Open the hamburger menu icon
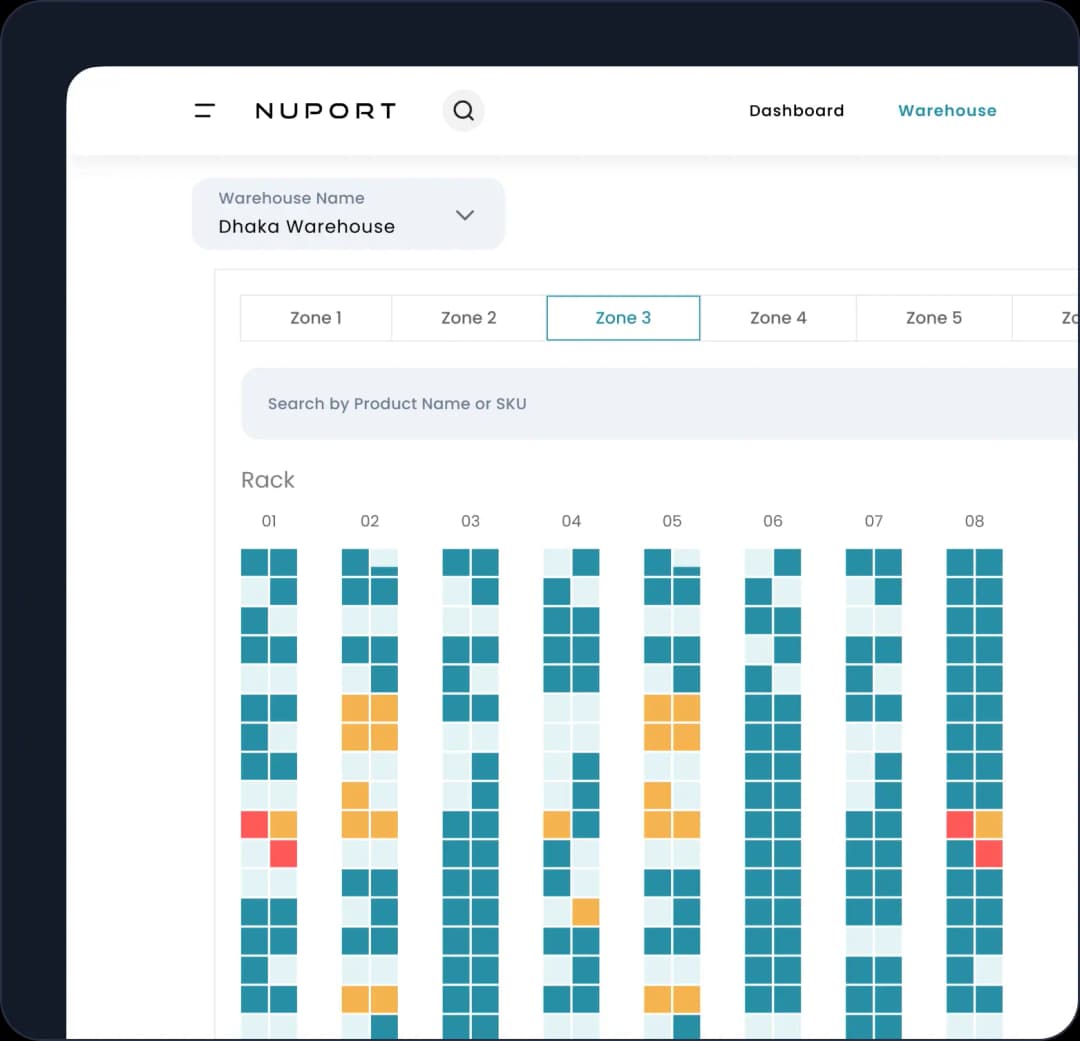Viewport: 1080px width, 1041px height. pyautogui.click(x=205, y=110)
